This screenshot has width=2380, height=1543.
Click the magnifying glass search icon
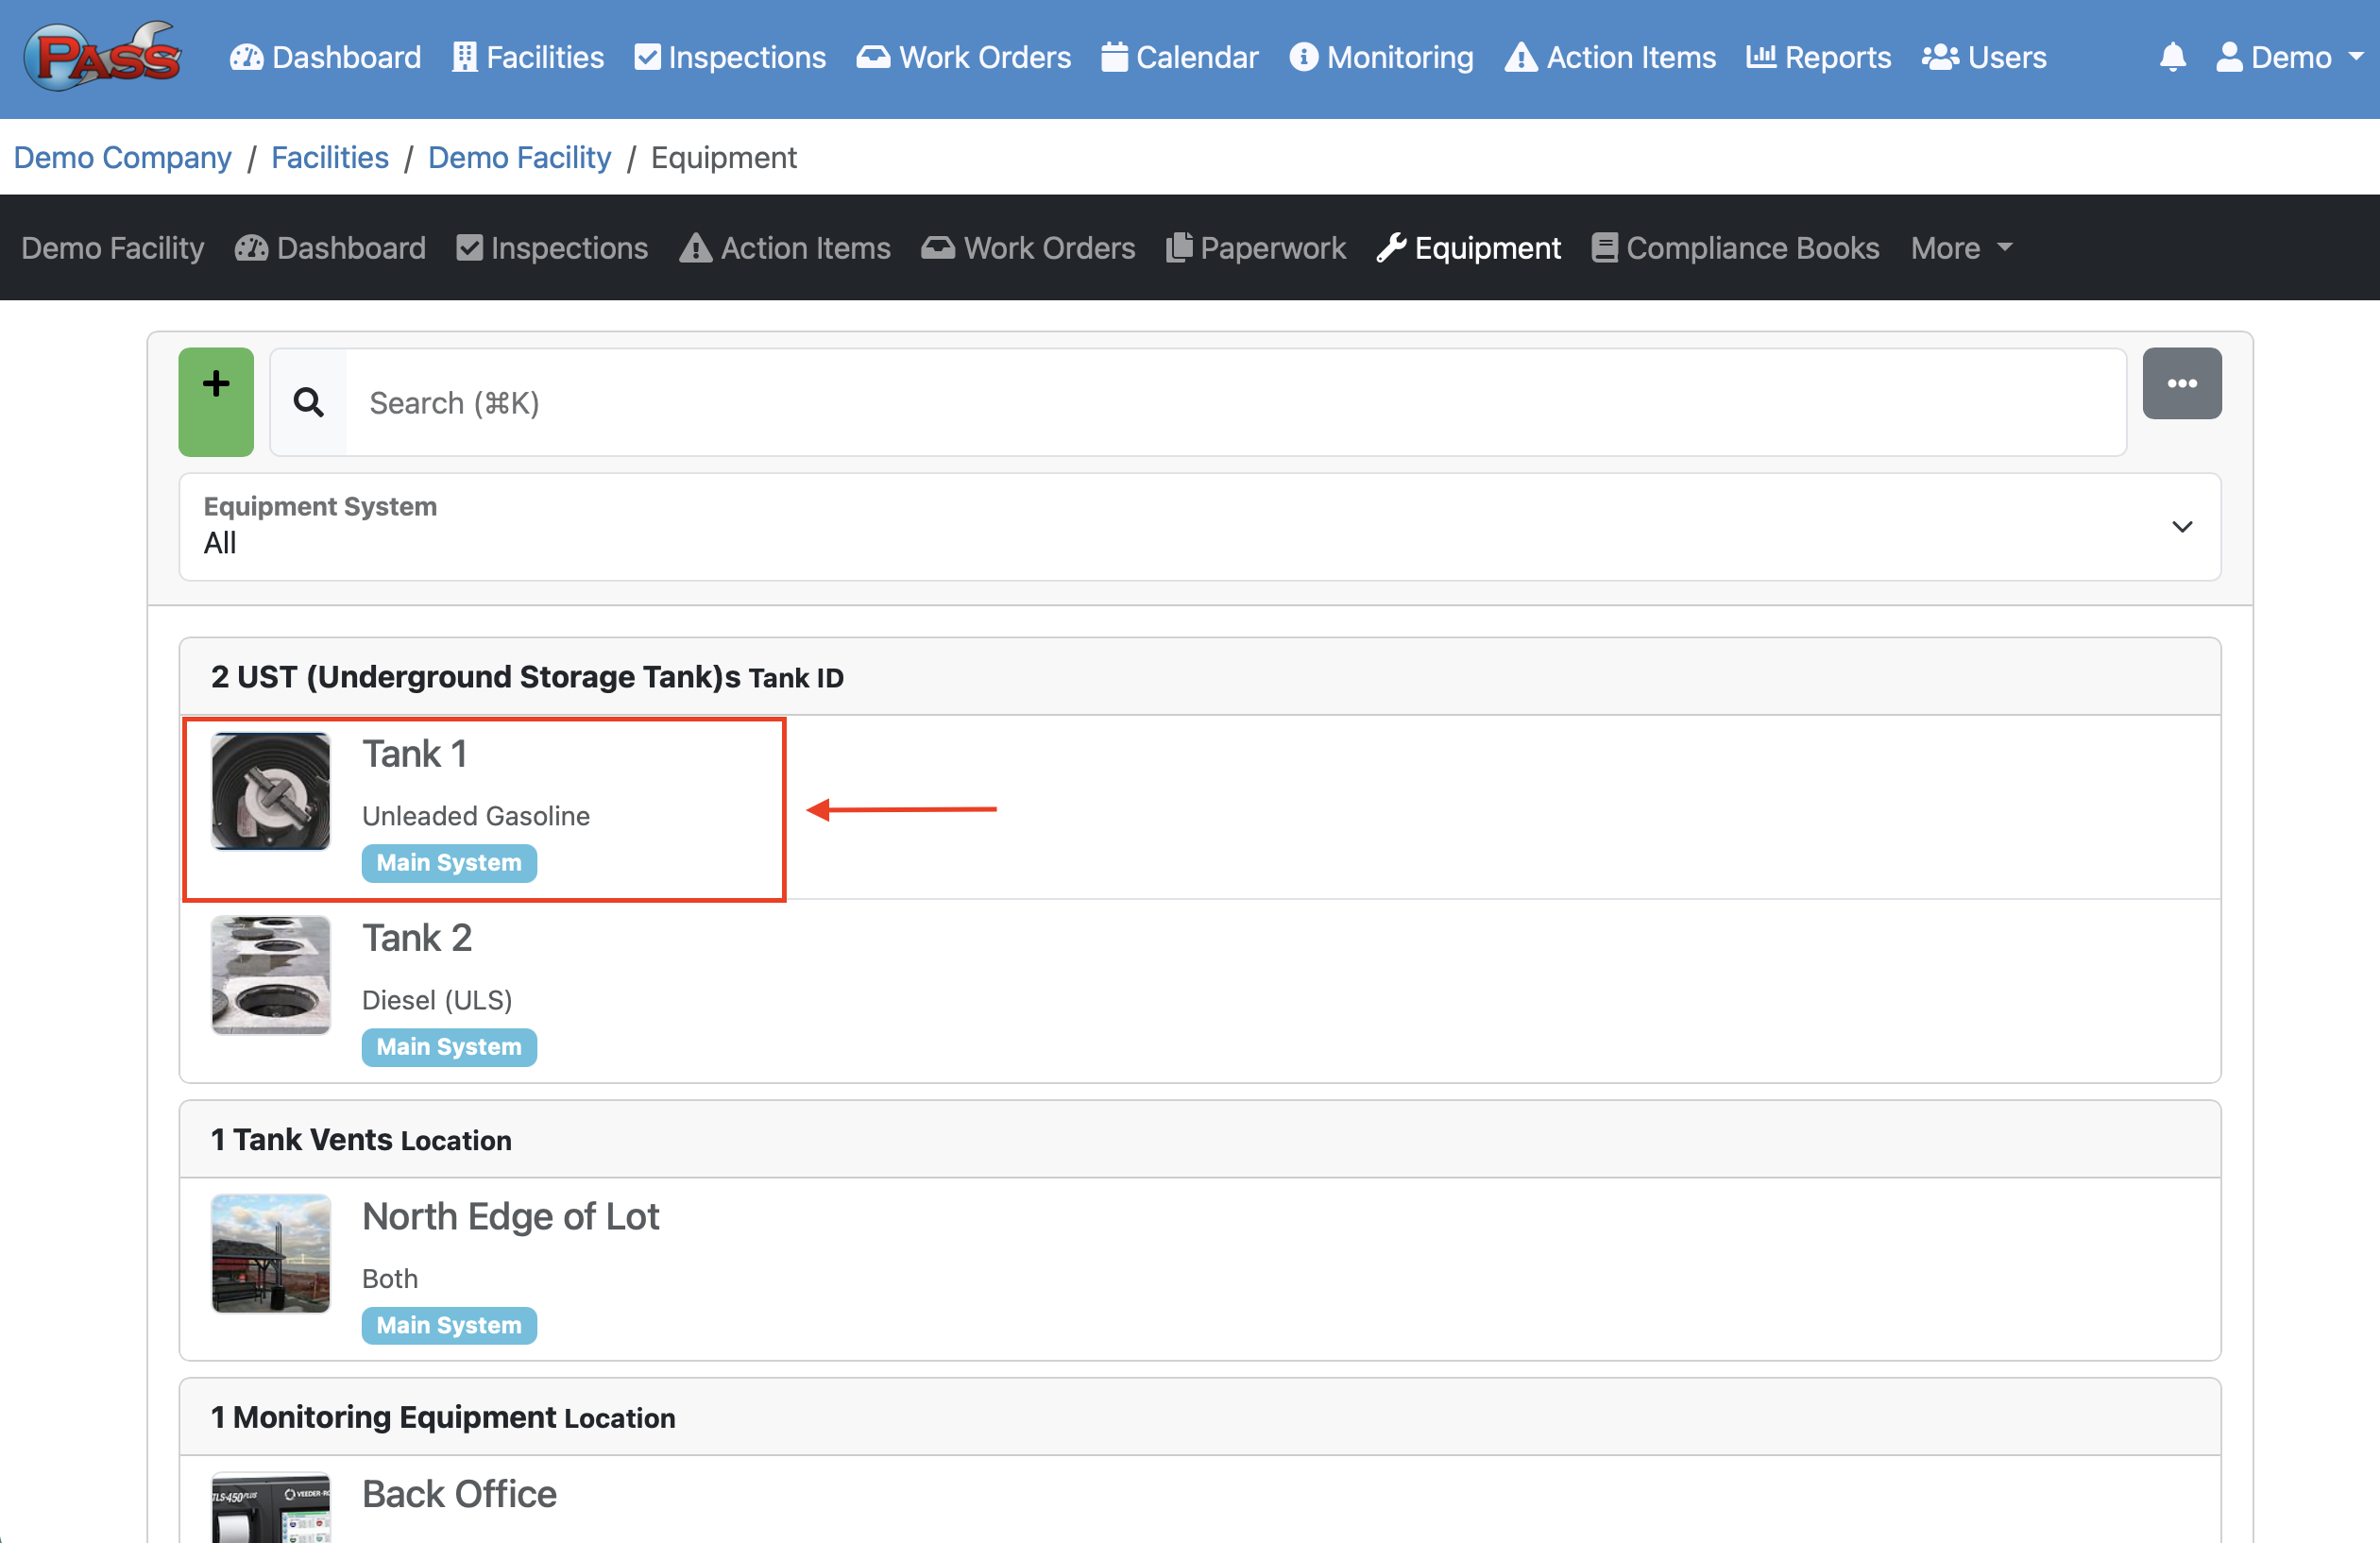(308, 402)
